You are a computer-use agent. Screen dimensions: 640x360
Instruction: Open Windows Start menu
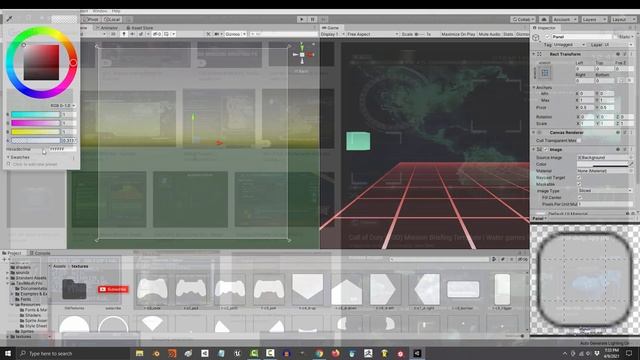(x=8, y=353)
